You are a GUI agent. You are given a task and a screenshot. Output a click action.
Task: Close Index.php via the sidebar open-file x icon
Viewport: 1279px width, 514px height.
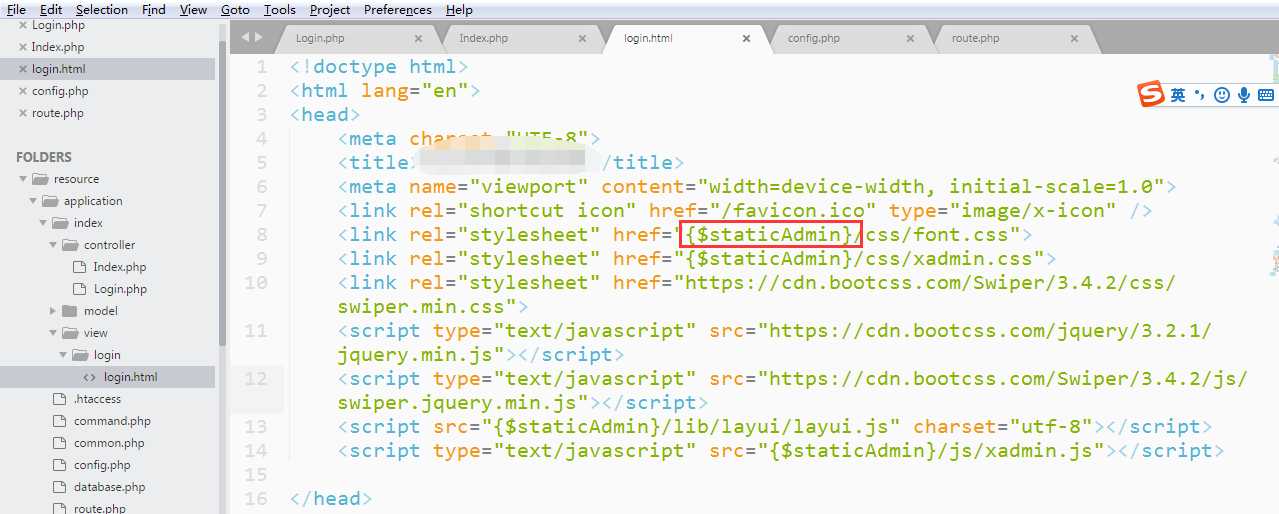pos(22,47)
